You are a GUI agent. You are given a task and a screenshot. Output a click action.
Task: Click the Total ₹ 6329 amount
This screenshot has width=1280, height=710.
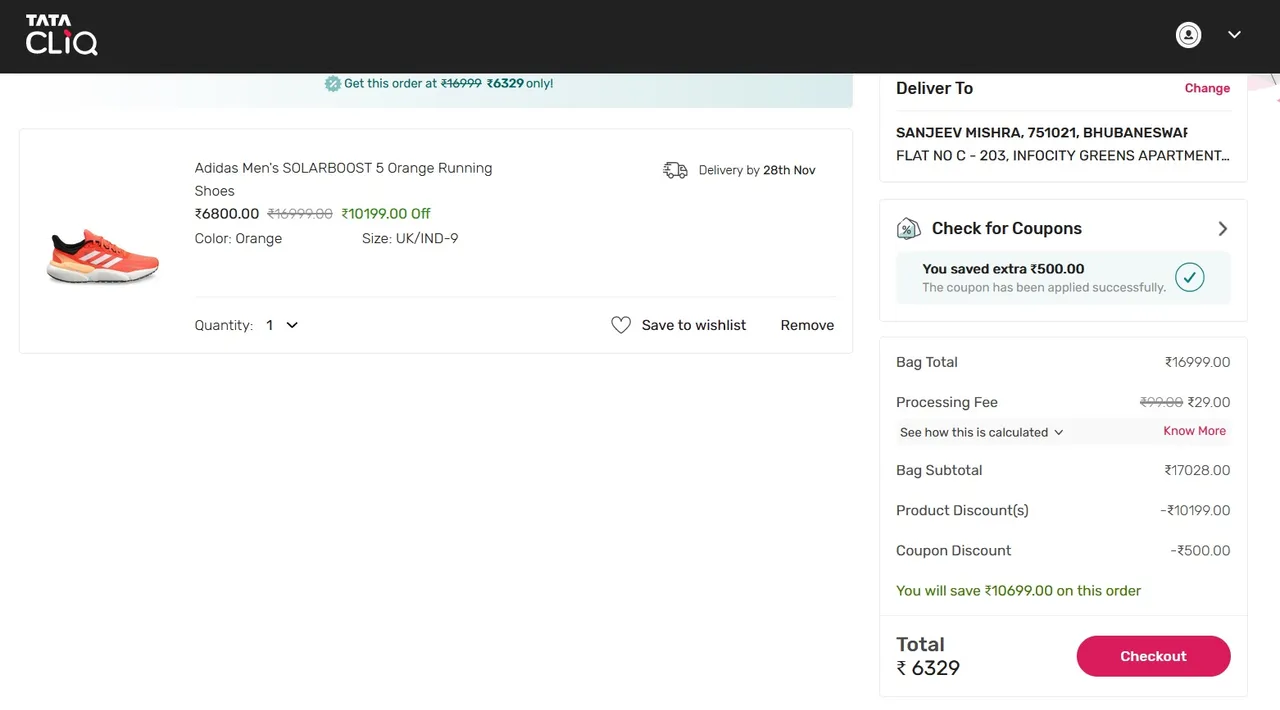pyautogui.click(x=928, y=668)
